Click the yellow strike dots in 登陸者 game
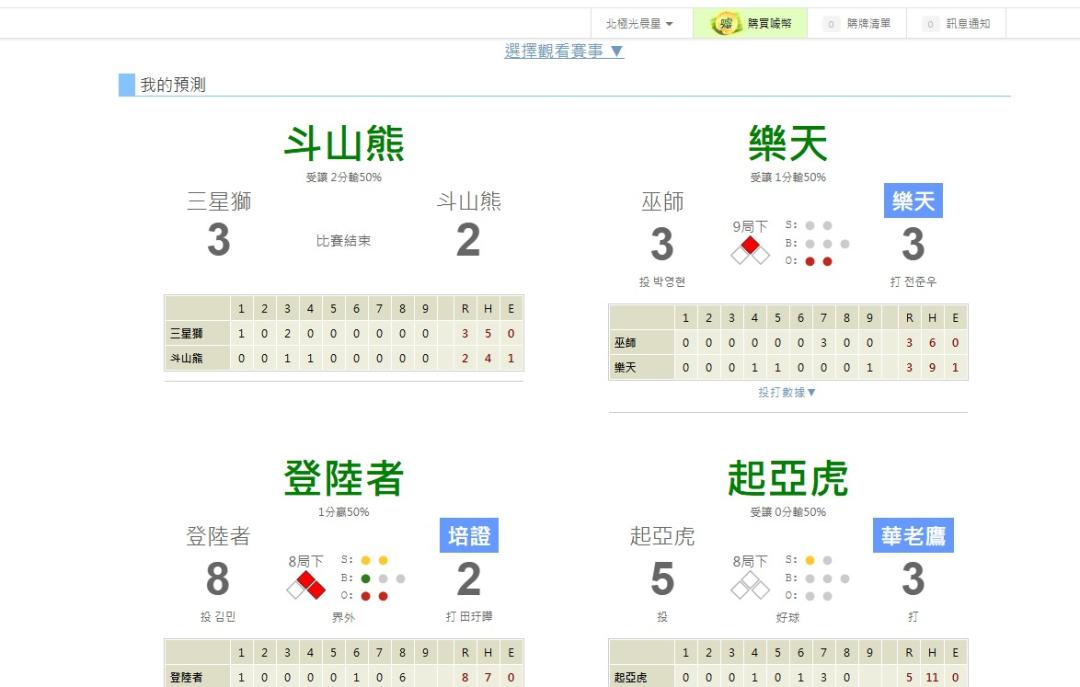 (x=375, y=560)
